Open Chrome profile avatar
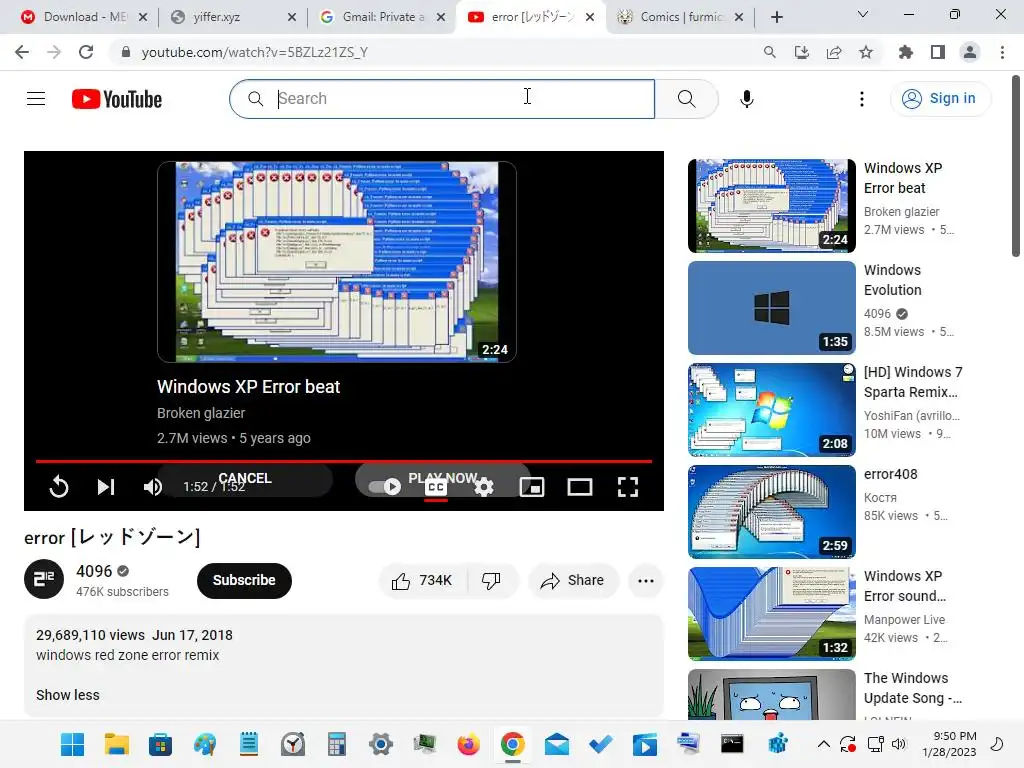Image resolution: width=1024 pixels, height=768 pixels. point(970,52)
